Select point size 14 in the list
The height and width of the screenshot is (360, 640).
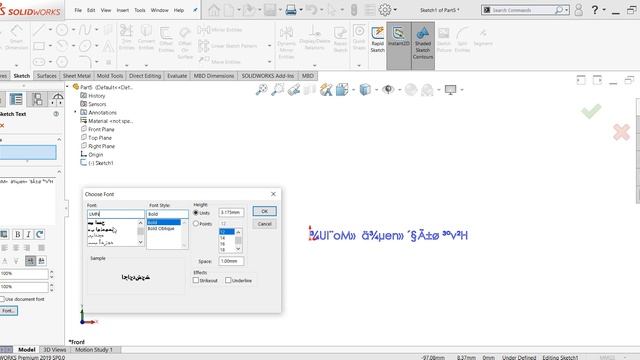(223, 238)
